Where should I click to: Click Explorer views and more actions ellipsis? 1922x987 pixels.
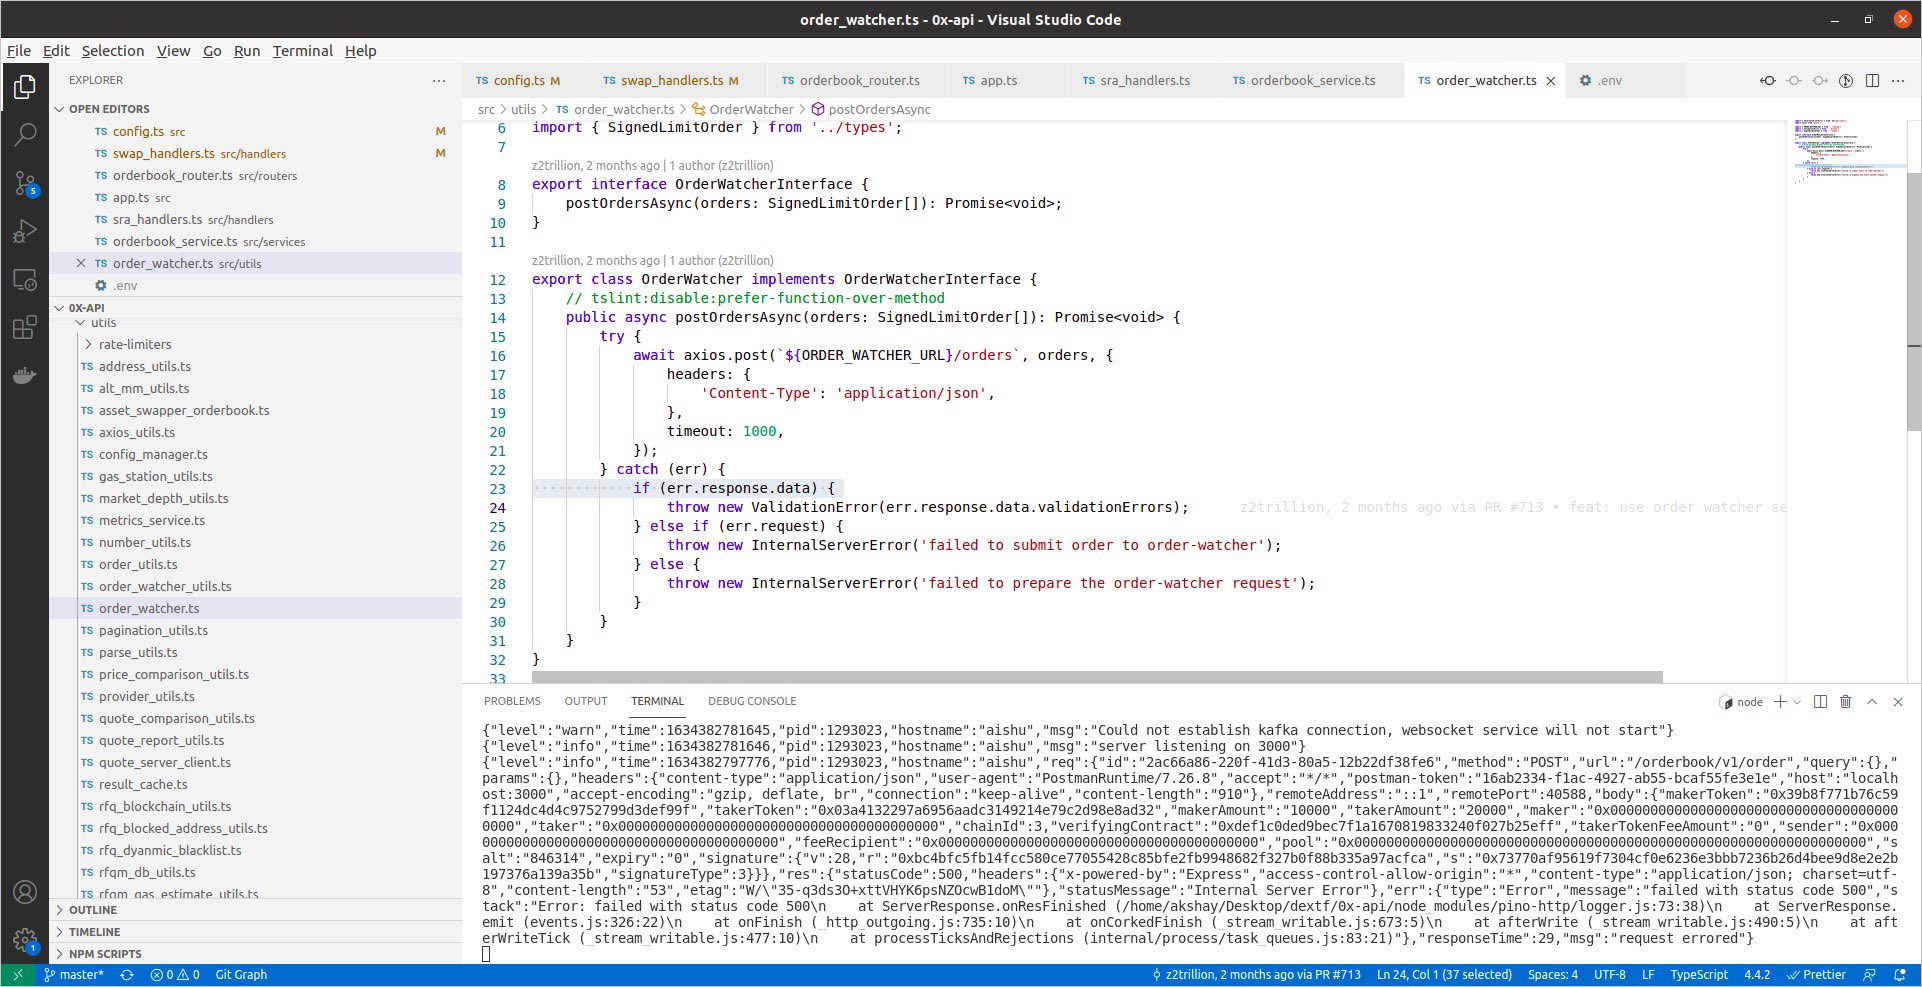coord(439,80)
